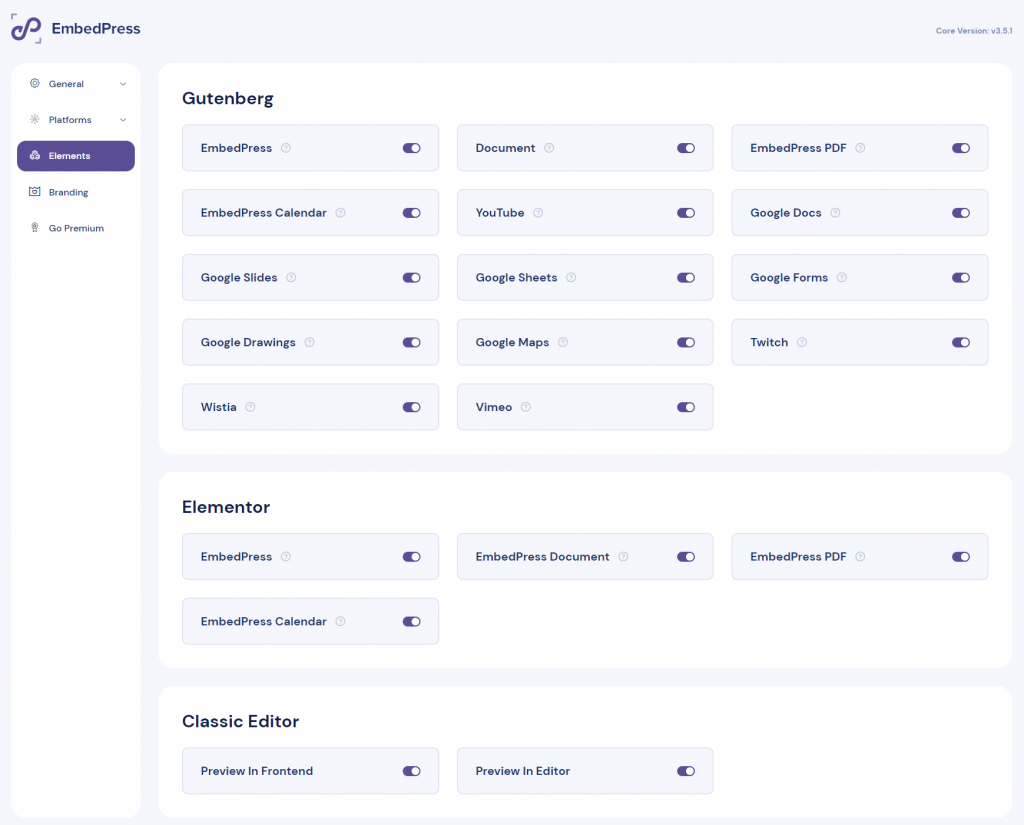
Task: Click the Platforms sun icon
Action: [x=34, y=120]
